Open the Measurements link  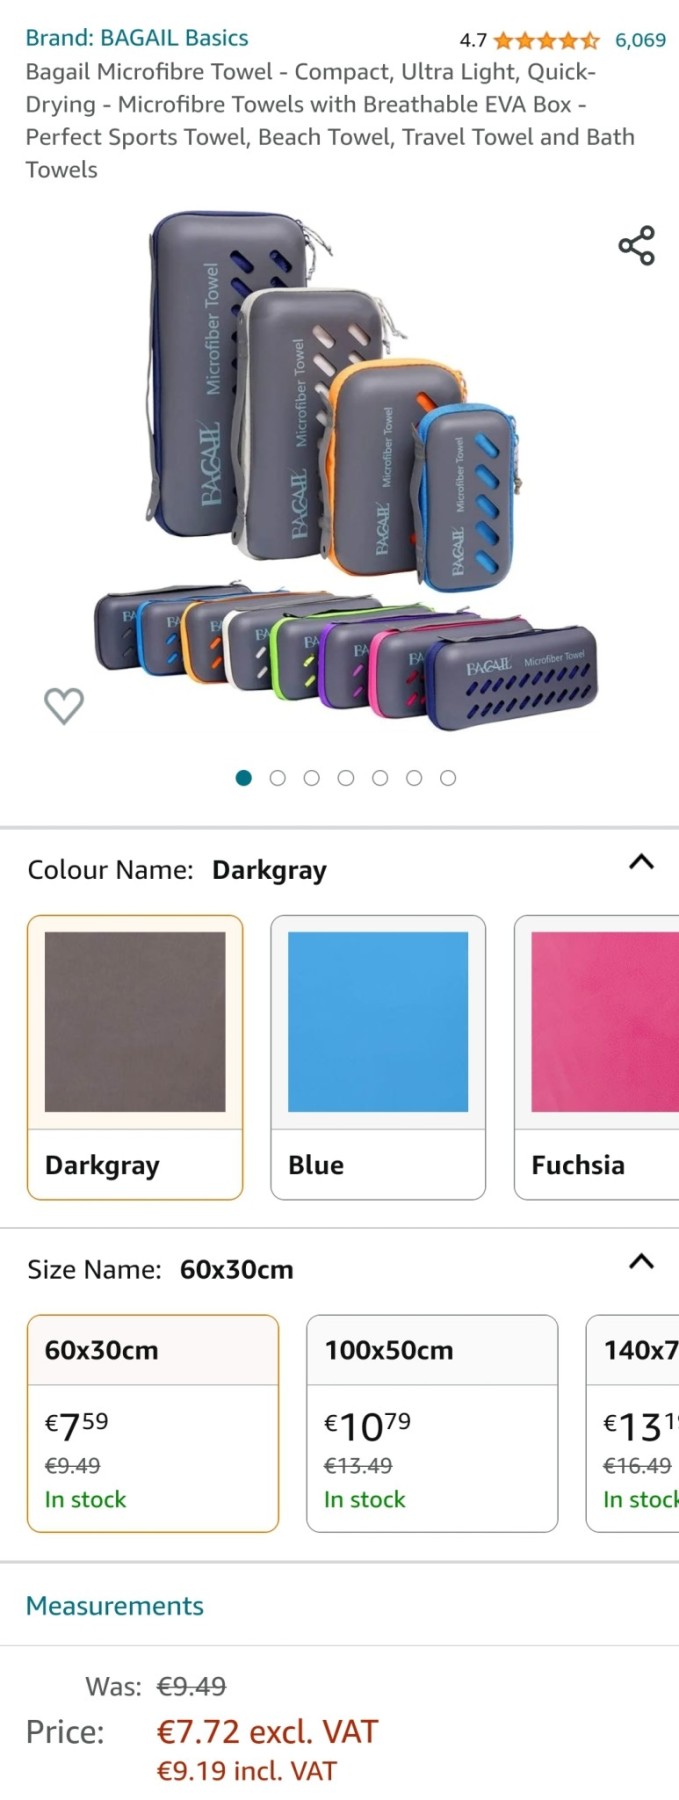coord(115,1606)
